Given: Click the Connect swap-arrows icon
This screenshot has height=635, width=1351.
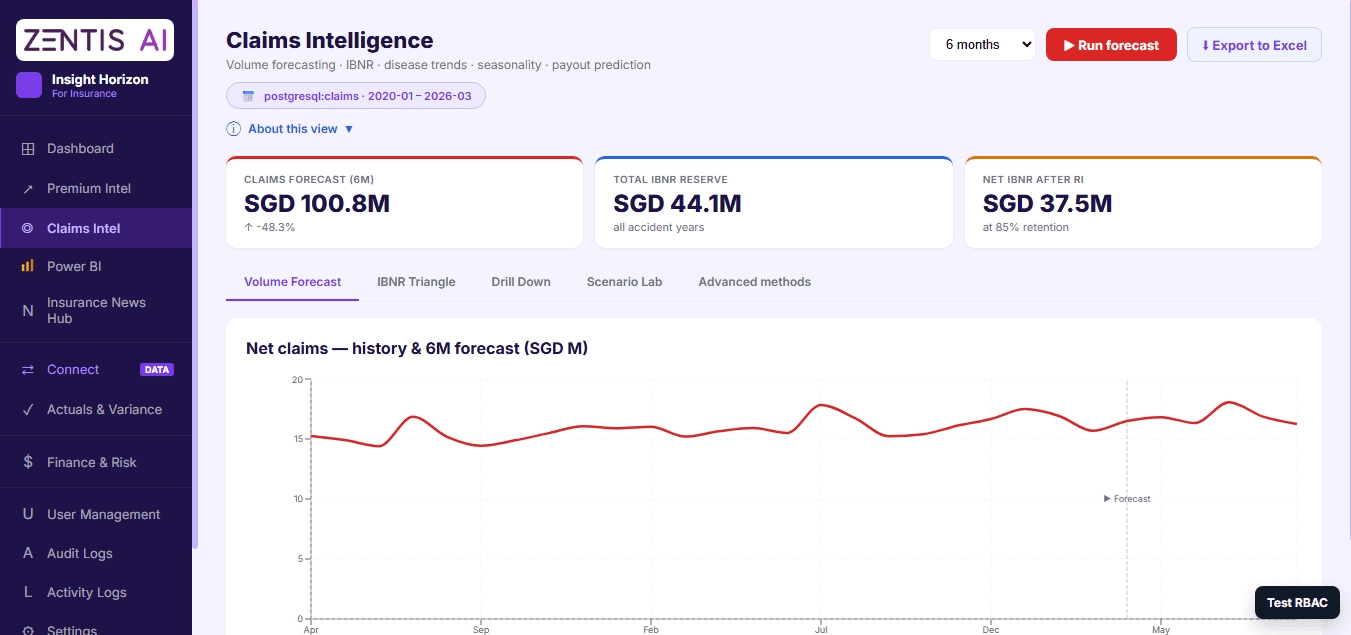Looking at the screenshot, I should 28,370.
